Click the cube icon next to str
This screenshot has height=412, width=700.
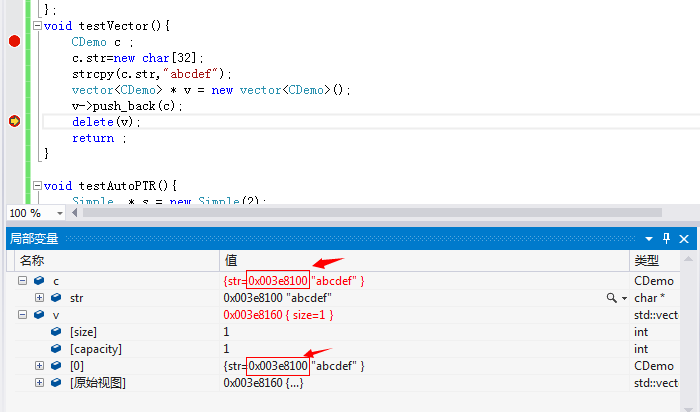[56, 297]
